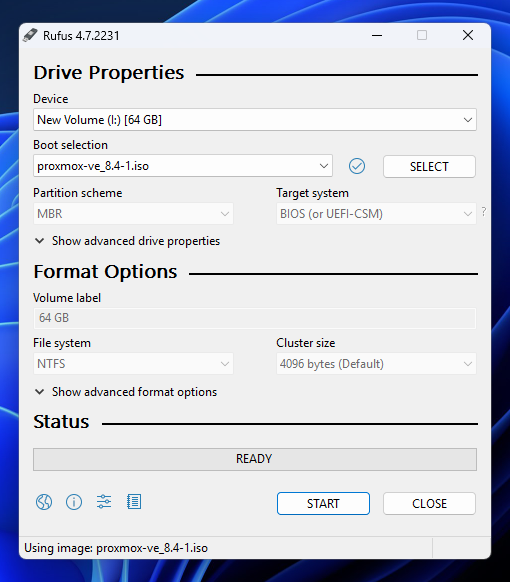
Task: Open the Device dropdown showing New Volume
Action: click(x=255, y=120)
